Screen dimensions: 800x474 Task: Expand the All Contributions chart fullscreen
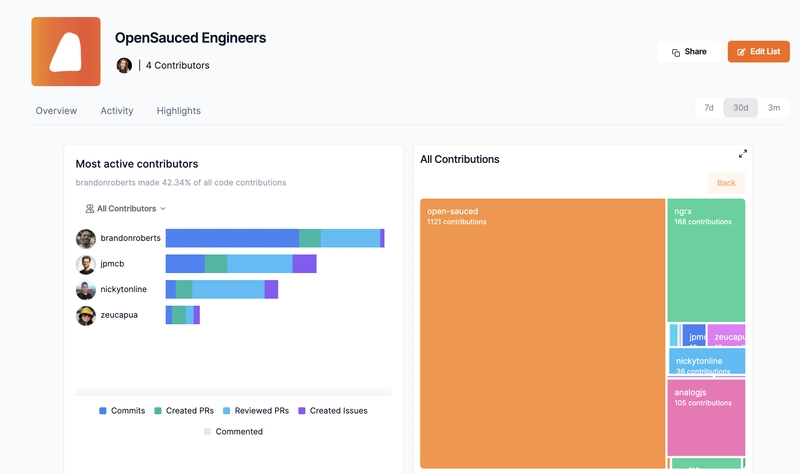pyautogui.click(x=743, y=154)
